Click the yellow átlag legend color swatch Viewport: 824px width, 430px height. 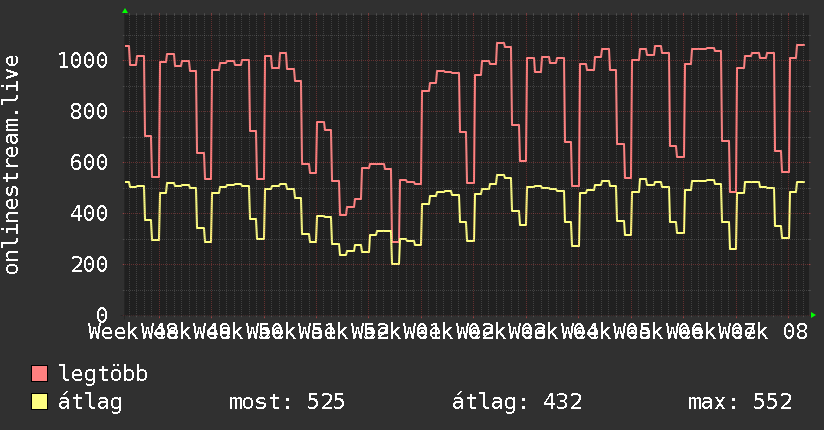point(39,402)
